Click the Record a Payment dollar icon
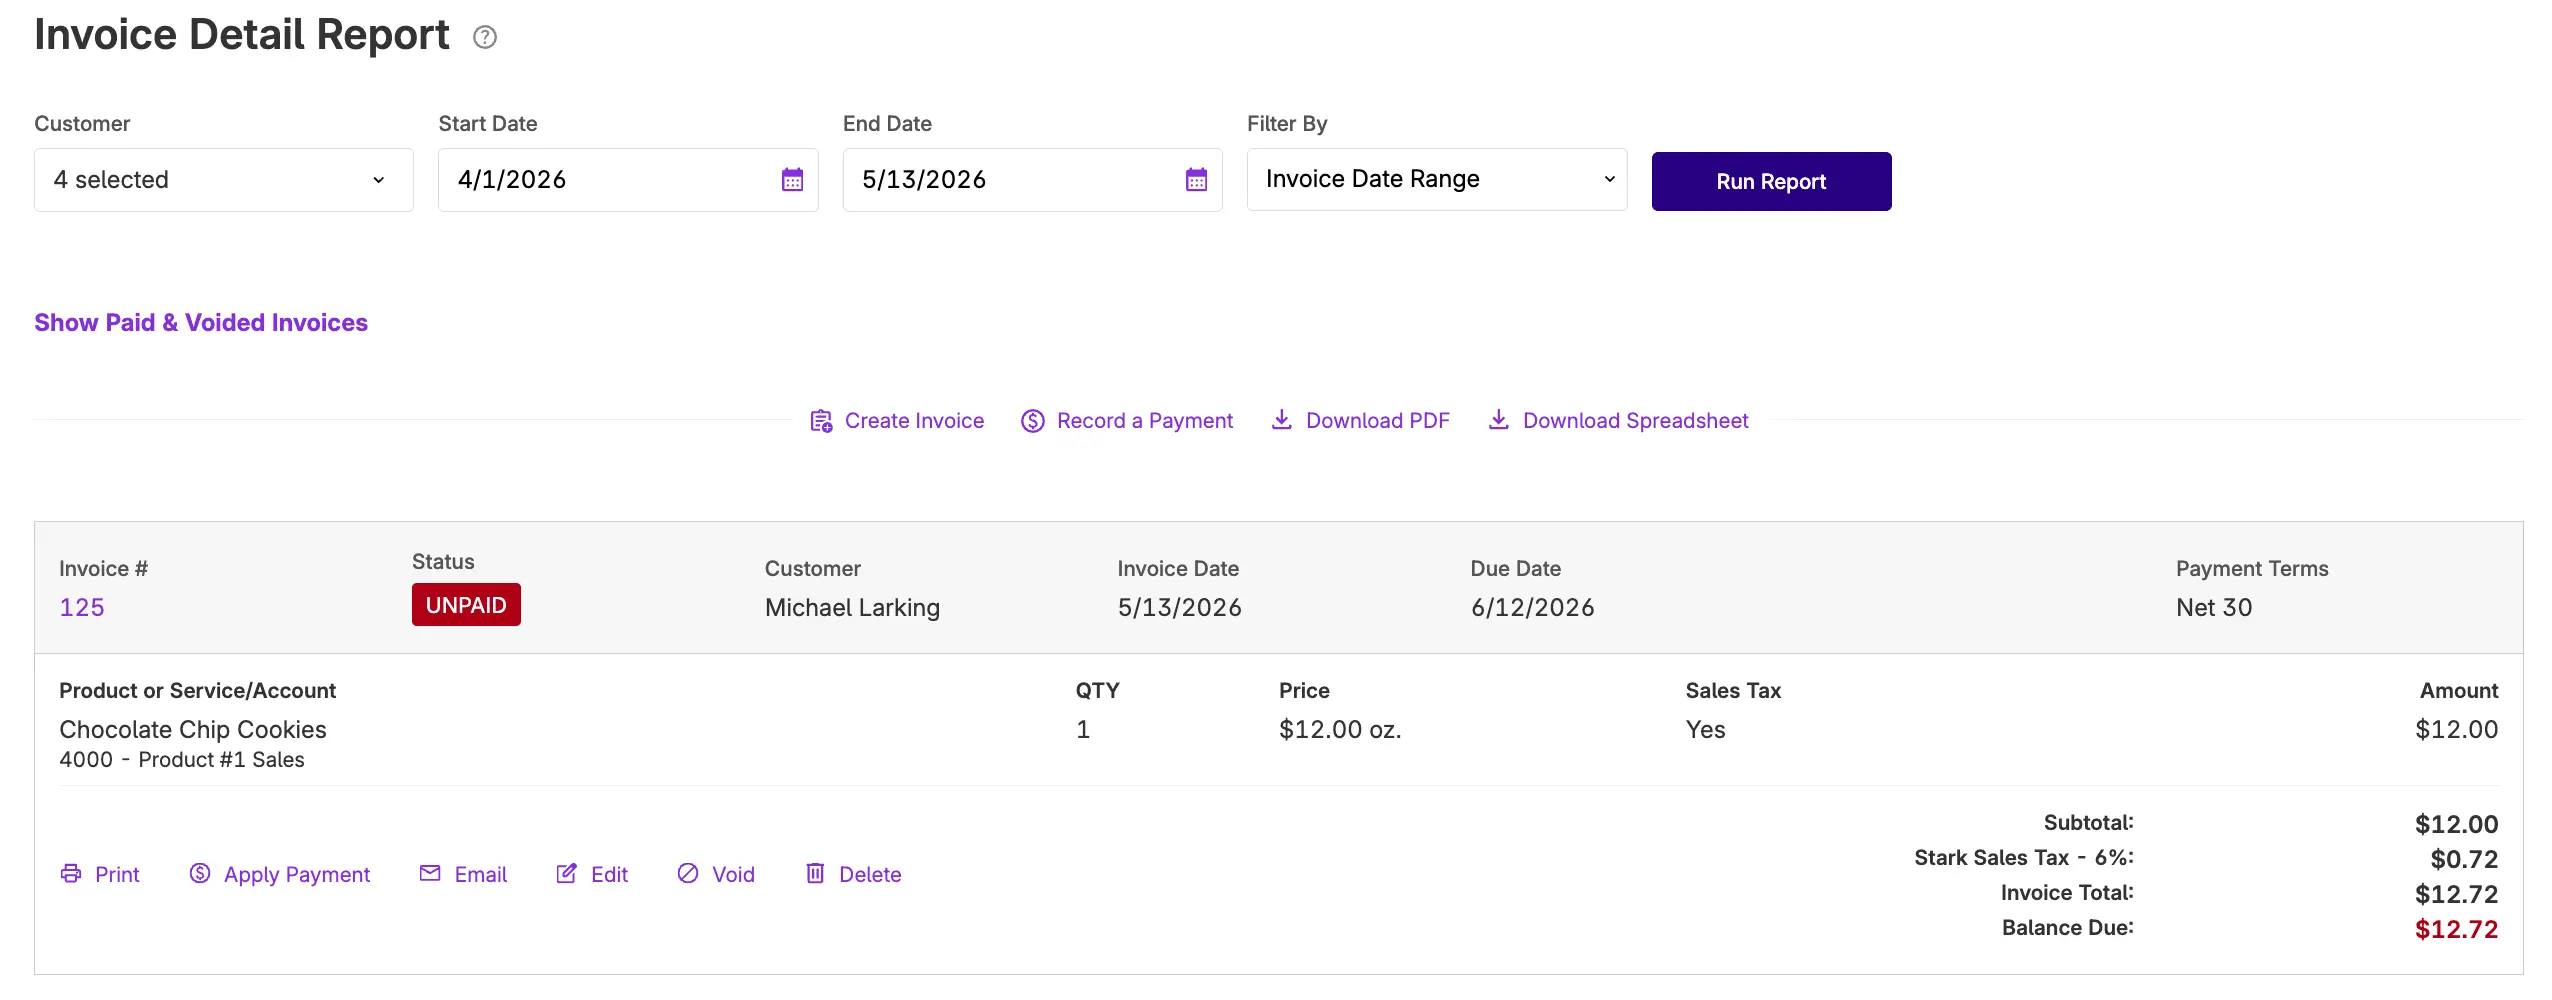Viewport: 2552px width, 1000px height. pyautogui.click(x=1033, y=421)
